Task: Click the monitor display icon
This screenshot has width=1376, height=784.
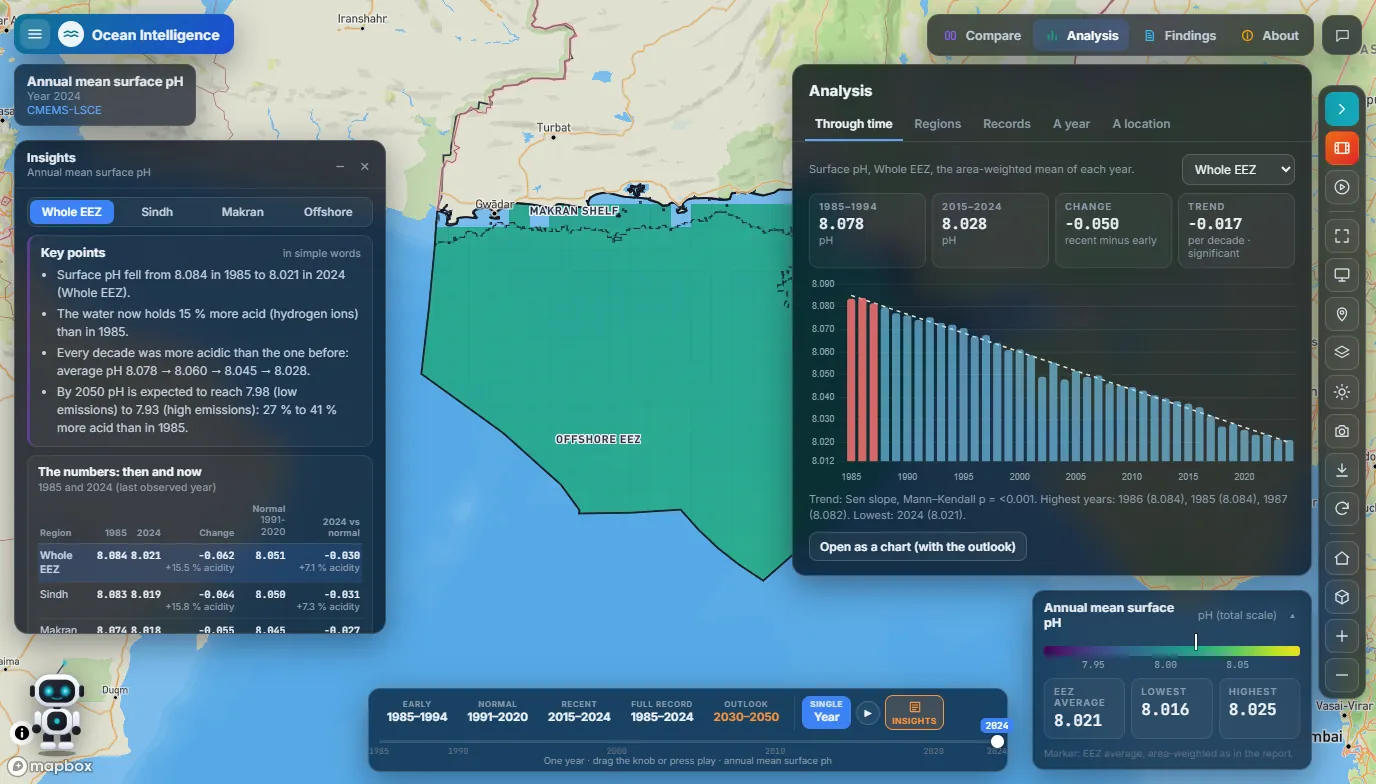Action: pos(1342,275)
